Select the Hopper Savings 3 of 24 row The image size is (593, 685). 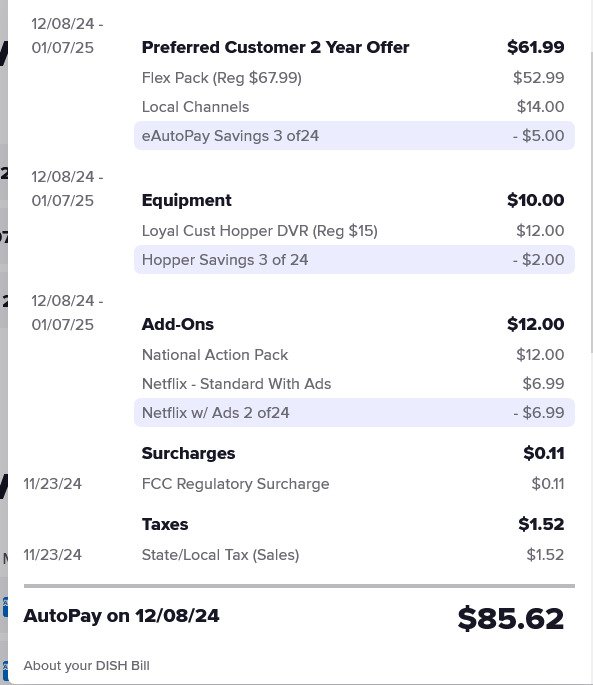tap(354, 260)
